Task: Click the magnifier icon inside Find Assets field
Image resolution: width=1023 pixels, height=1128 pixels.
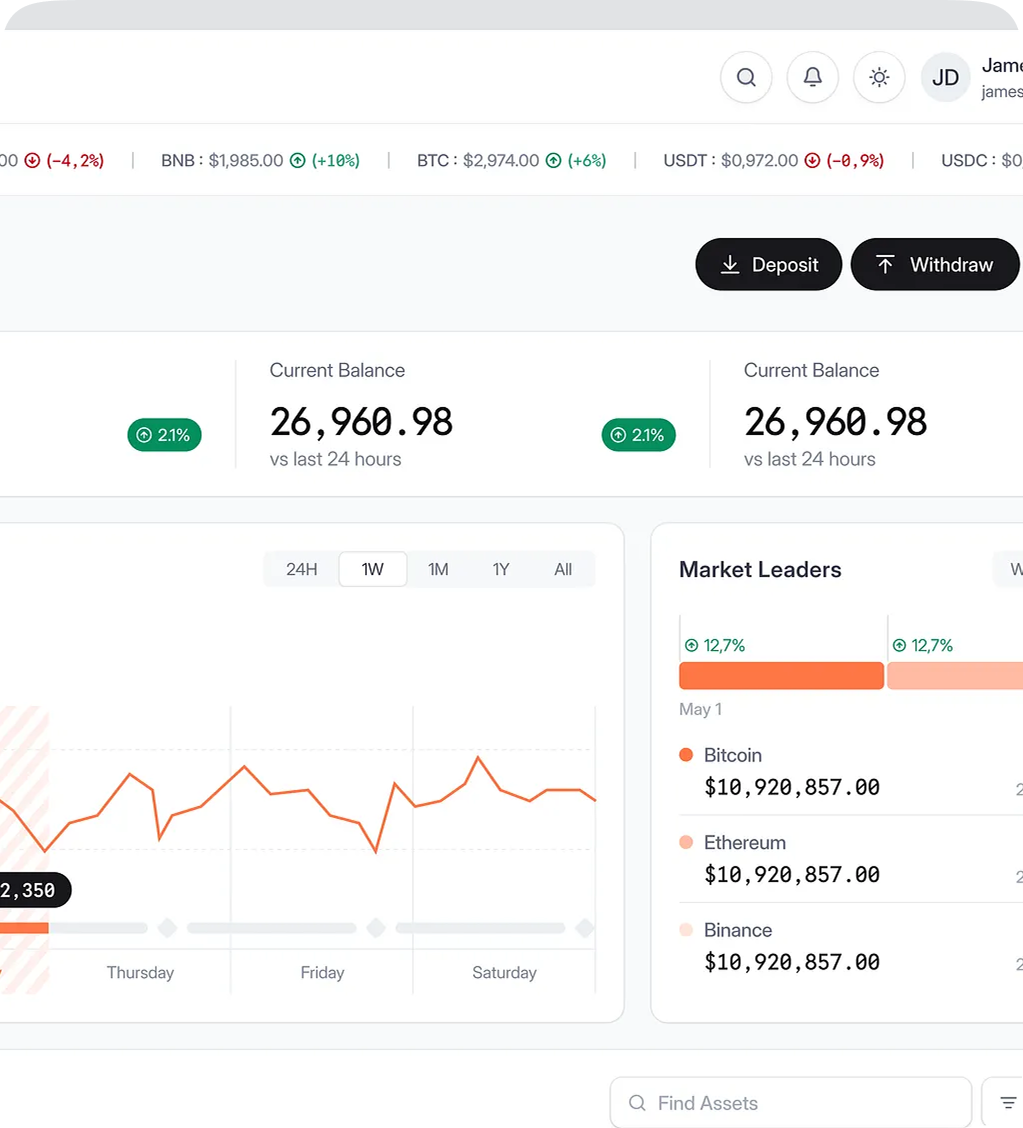Action: click(x=637, y=1102)
